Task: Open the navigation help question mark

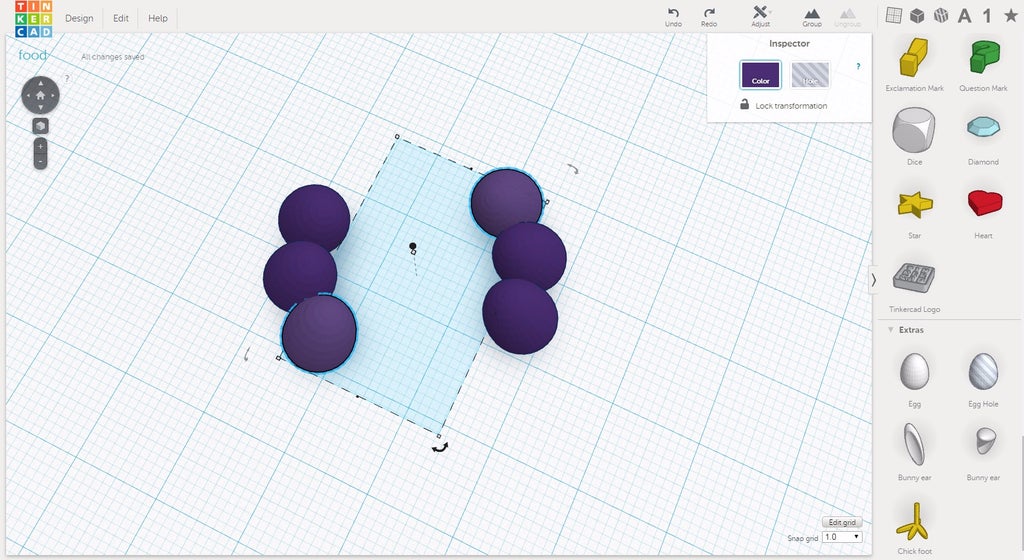Action: point(67,78)
